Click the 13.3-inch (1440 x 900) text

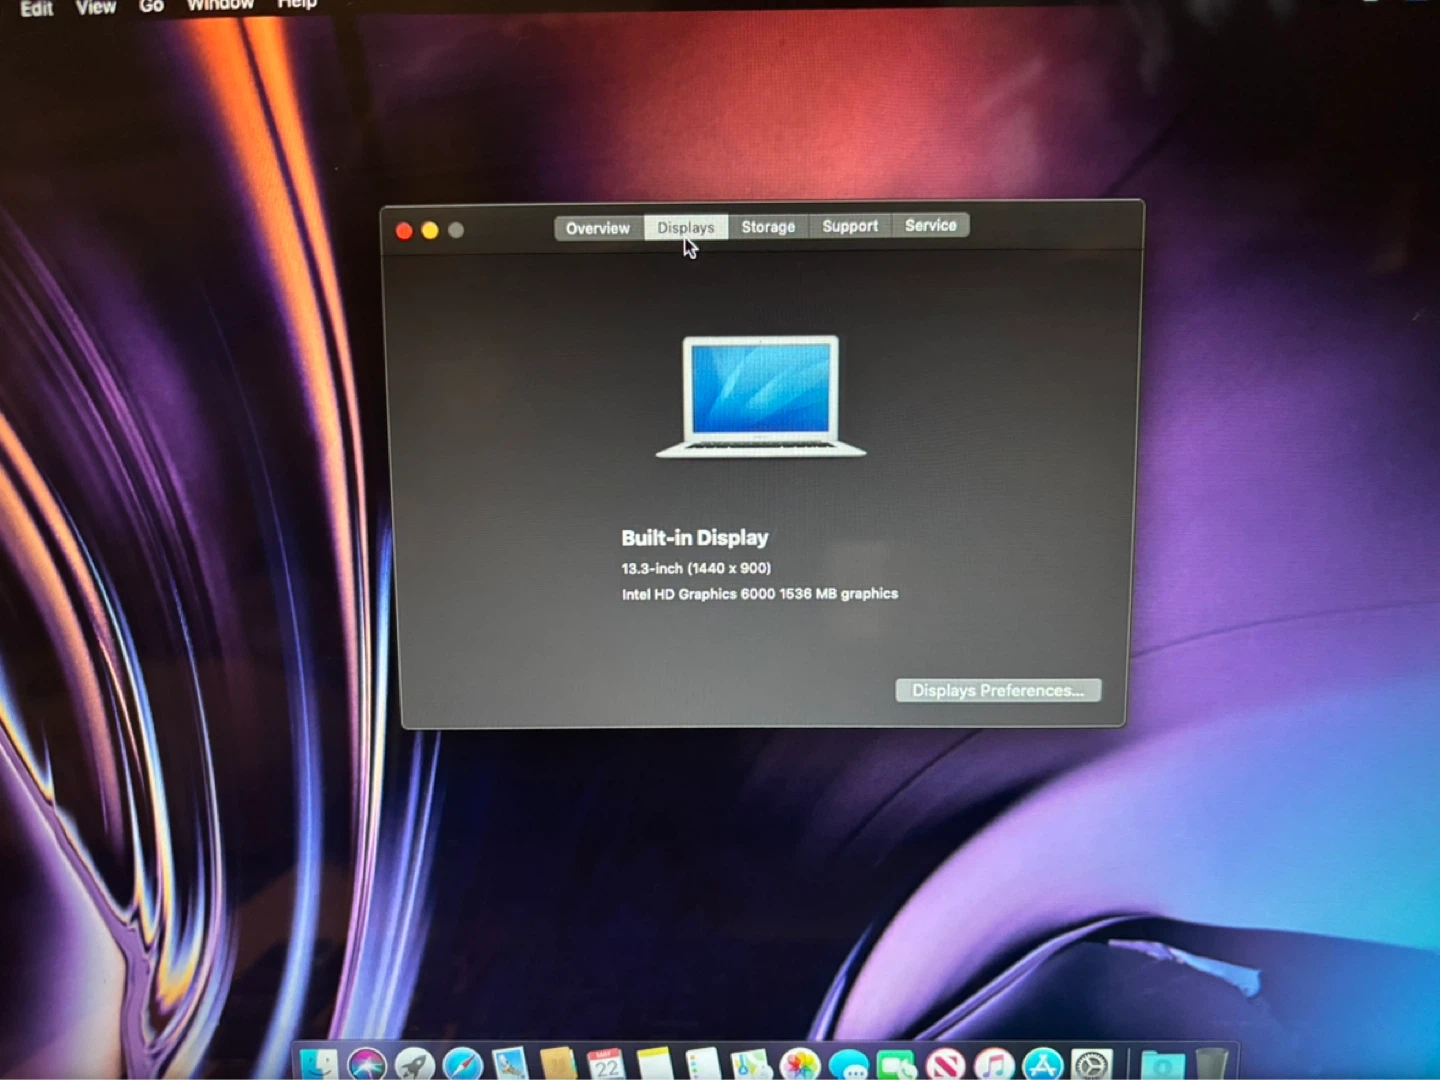coord(696,568)
